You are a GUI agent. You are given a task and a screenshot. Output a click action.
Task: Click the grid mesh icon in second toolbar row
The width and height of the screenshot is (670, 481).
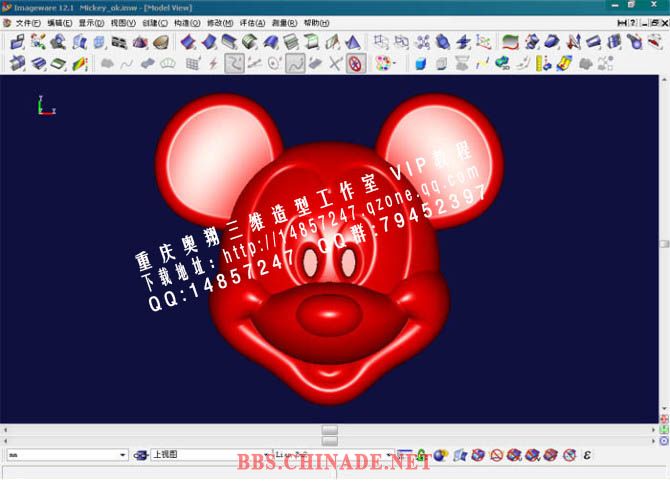pos(192,64)
